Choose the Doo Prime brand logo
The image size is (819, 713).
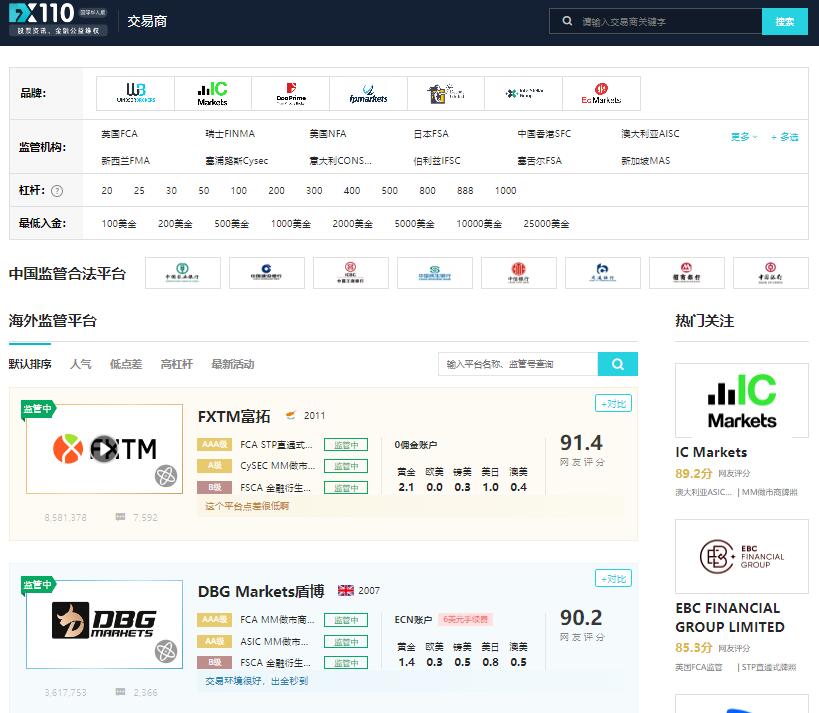(x=290, y=93)
